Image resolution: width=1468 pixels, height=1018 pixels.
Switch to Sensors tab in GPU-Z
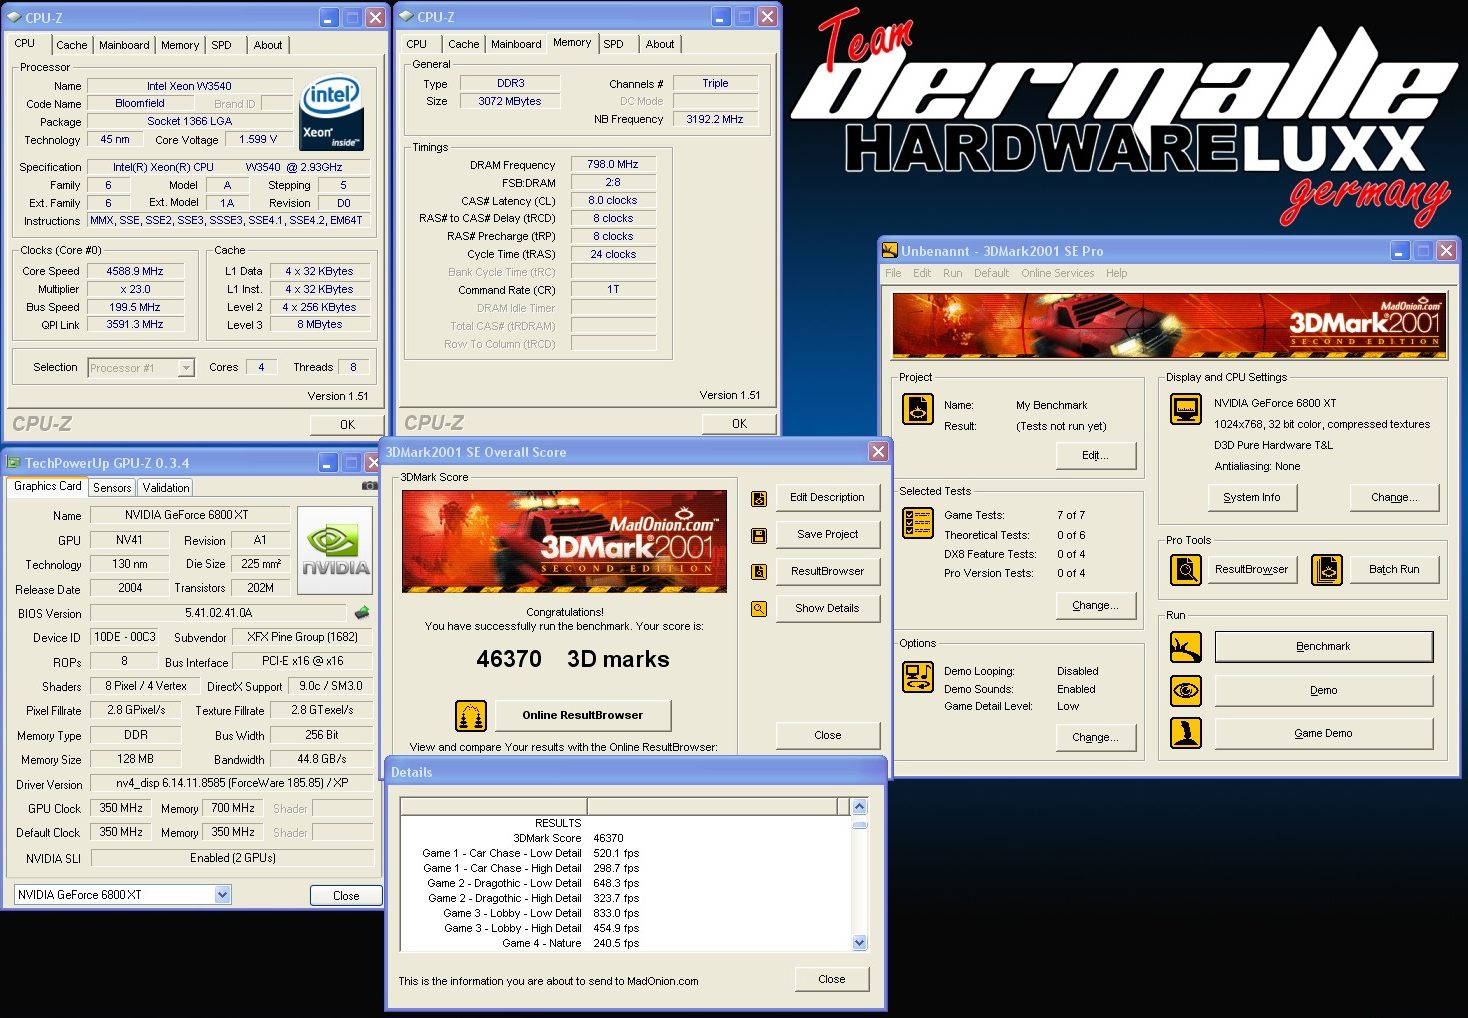112,488
